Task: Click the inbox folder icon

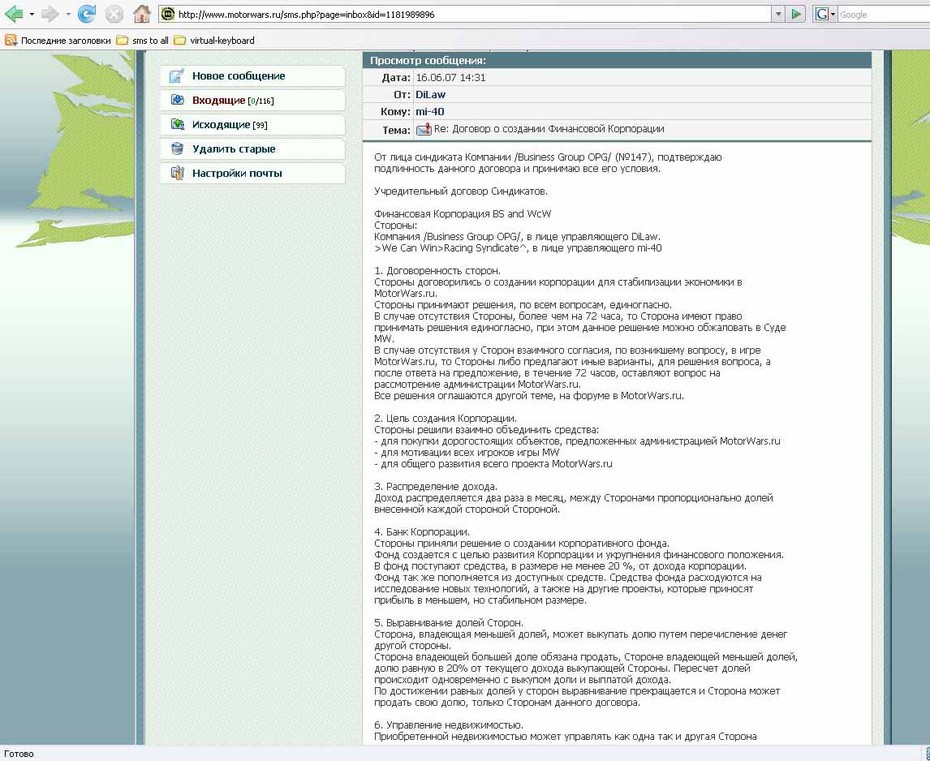Action: click(177, 100)
